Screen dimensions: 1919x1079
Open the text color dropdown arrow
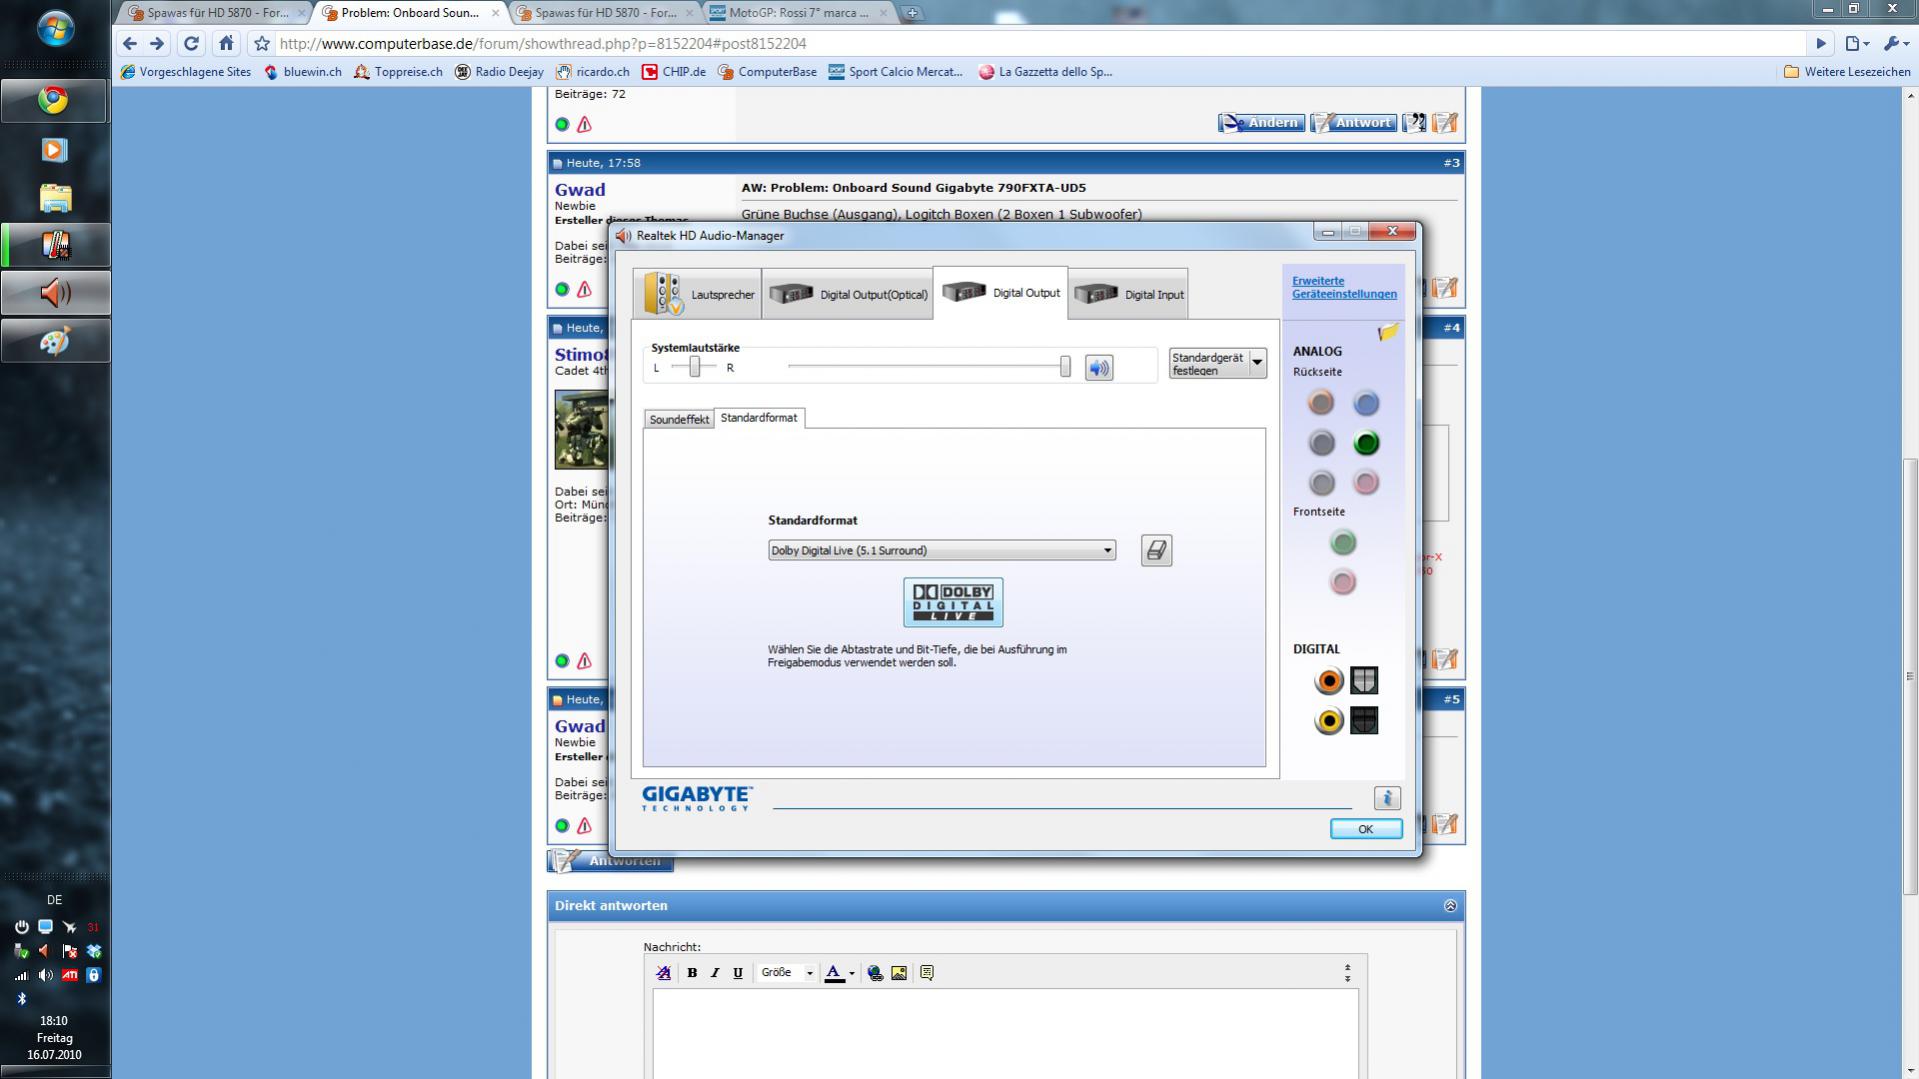pyautogui.click(x=852, y=973)
